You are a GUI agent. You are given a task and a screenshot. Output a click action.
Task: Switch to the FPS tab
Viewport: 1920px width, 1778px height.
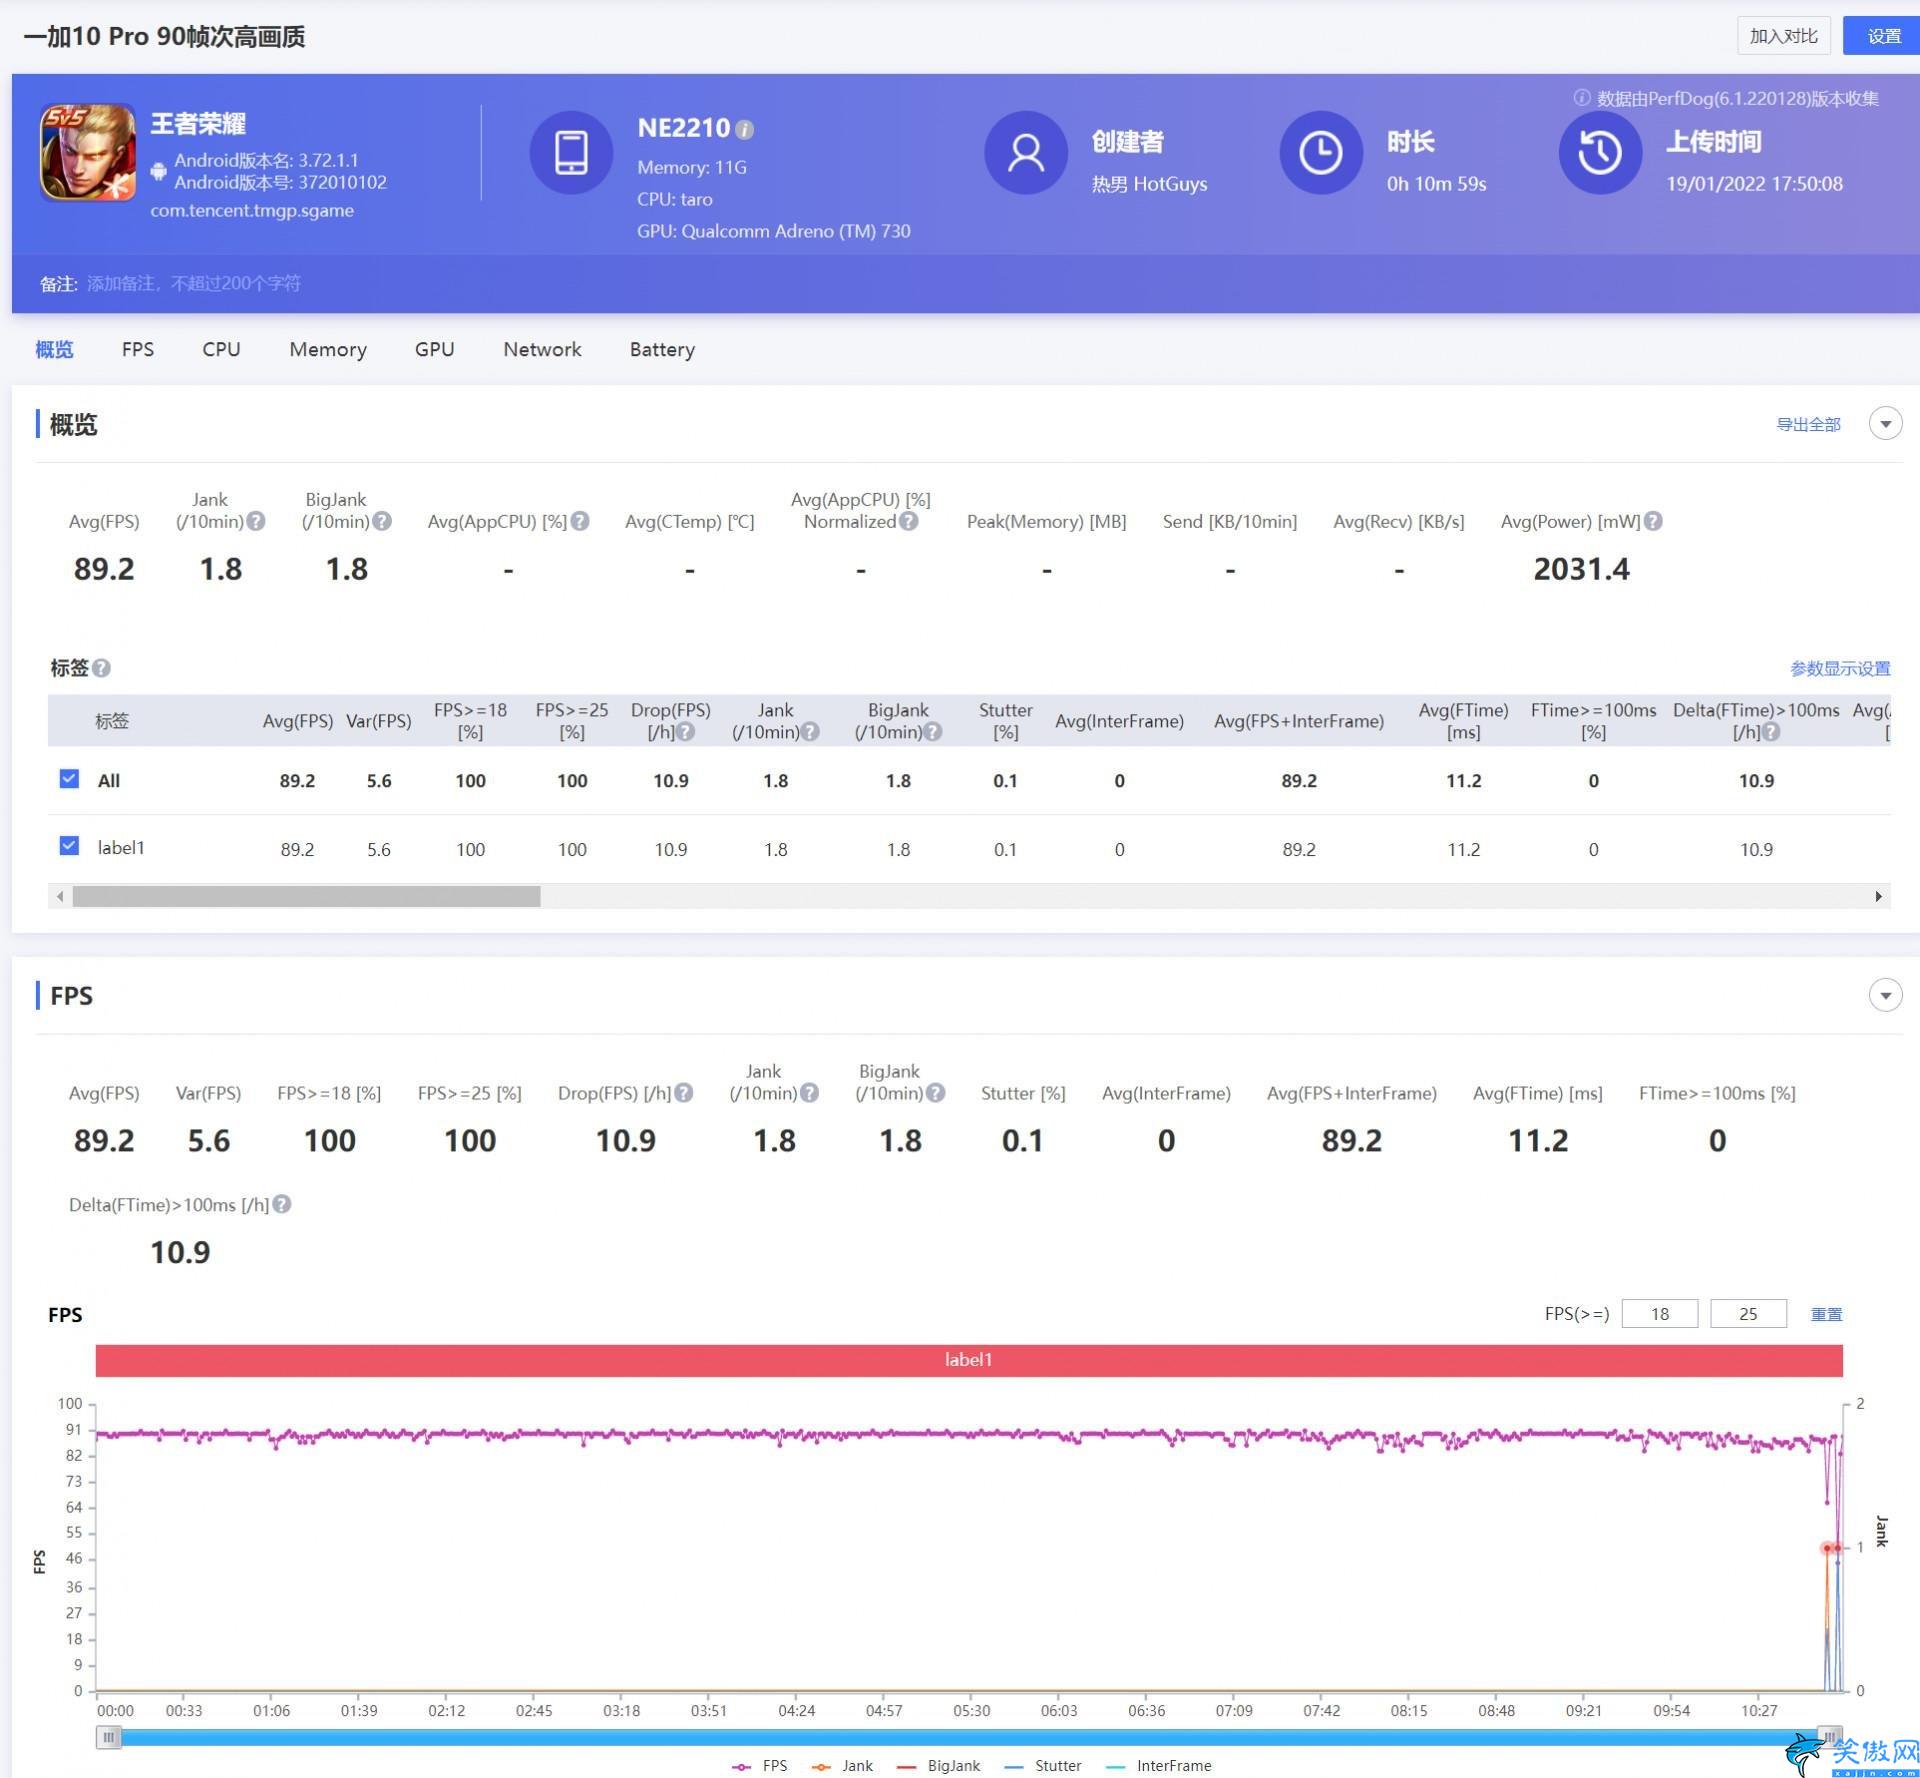[x=138, y=349]
